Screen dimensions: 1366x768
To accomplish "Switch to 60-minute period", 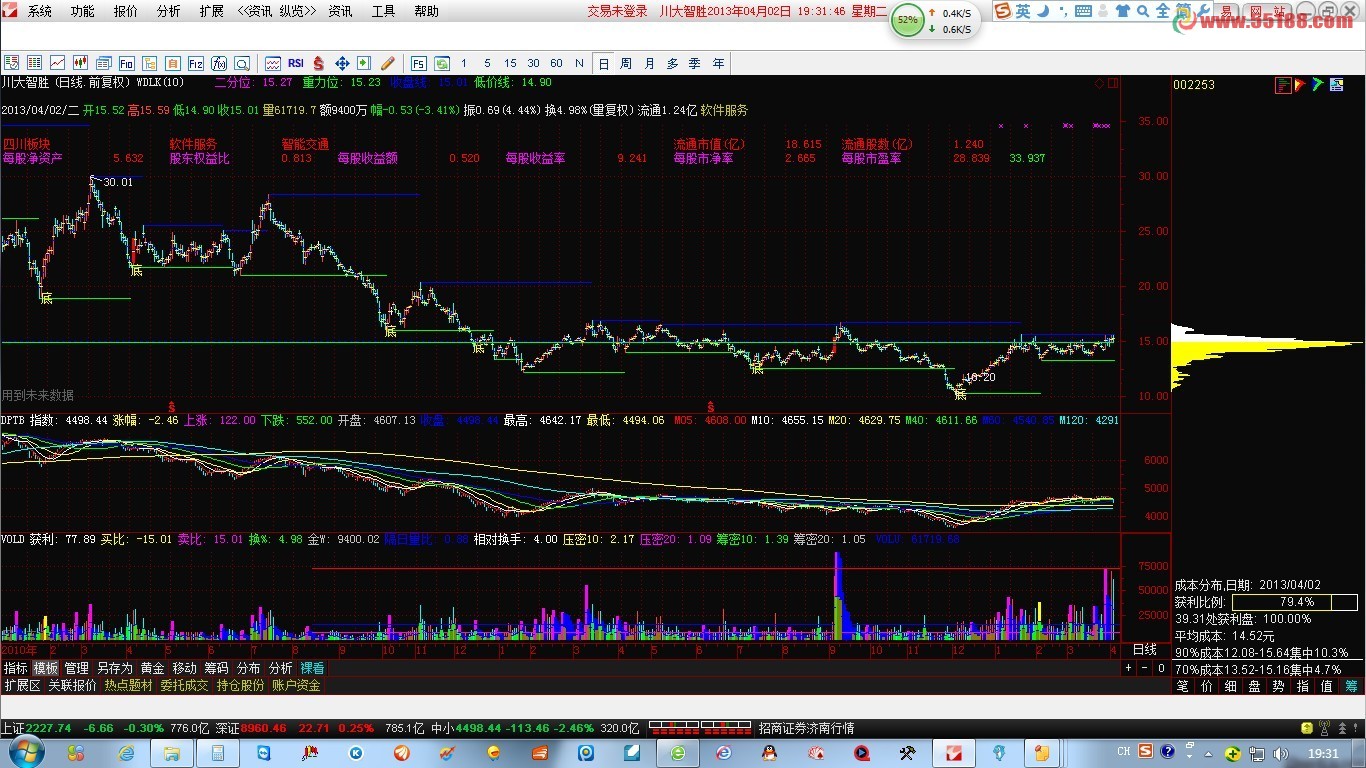I will point(556,62).
